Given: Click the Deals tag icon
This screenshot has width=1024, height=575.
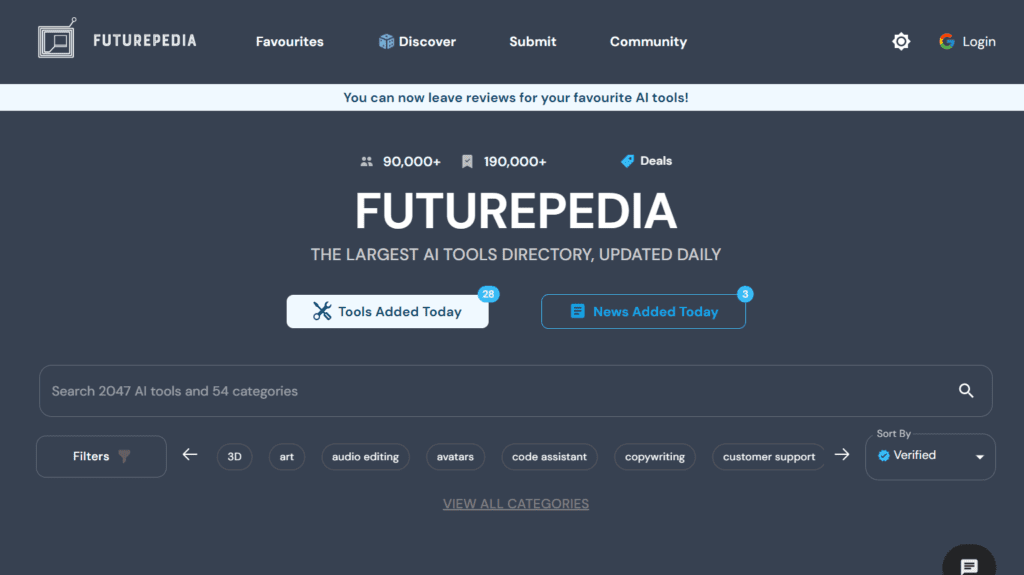Looking at the screenshot, I should point(627,161).
